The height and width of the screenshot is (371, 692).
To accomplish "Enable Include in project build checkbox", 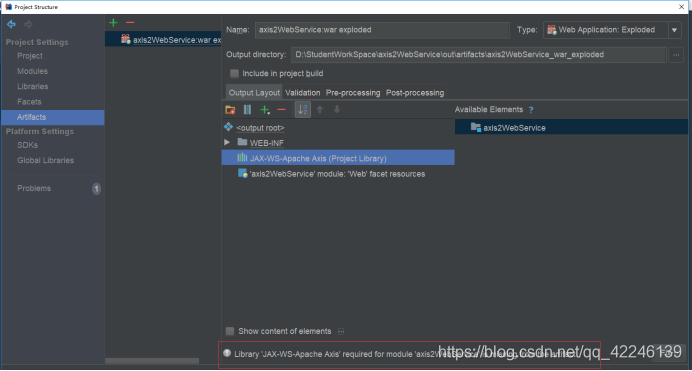I will [x=234, y=73].
